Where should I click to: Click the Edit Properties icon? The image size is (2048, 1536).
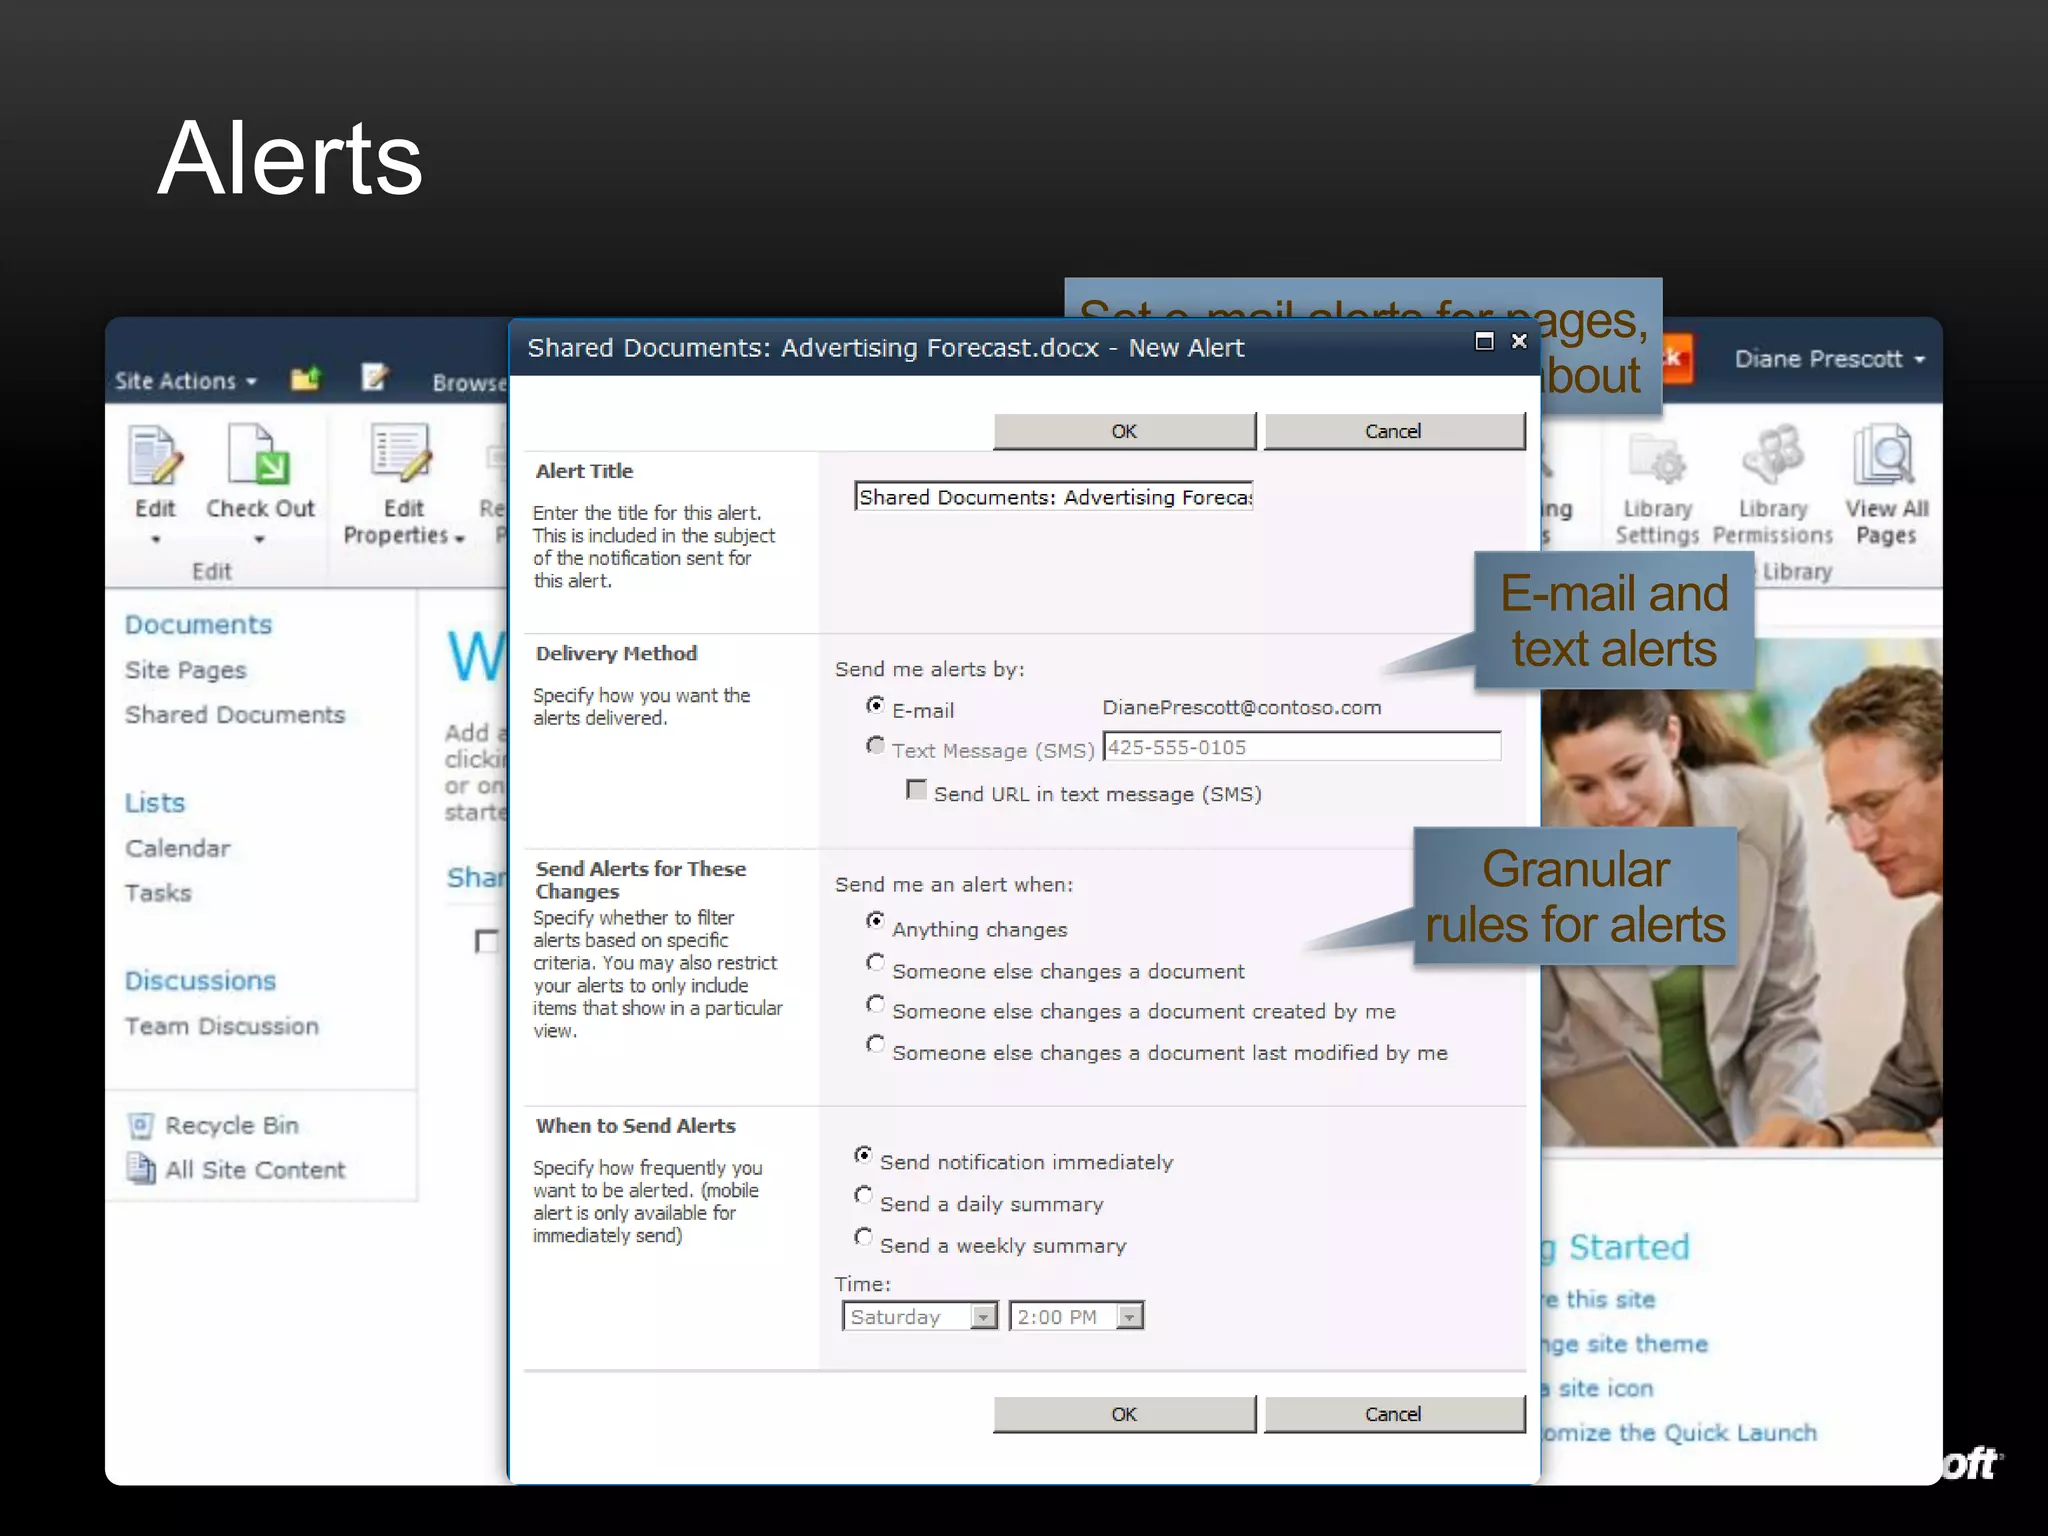pos(401,454)
